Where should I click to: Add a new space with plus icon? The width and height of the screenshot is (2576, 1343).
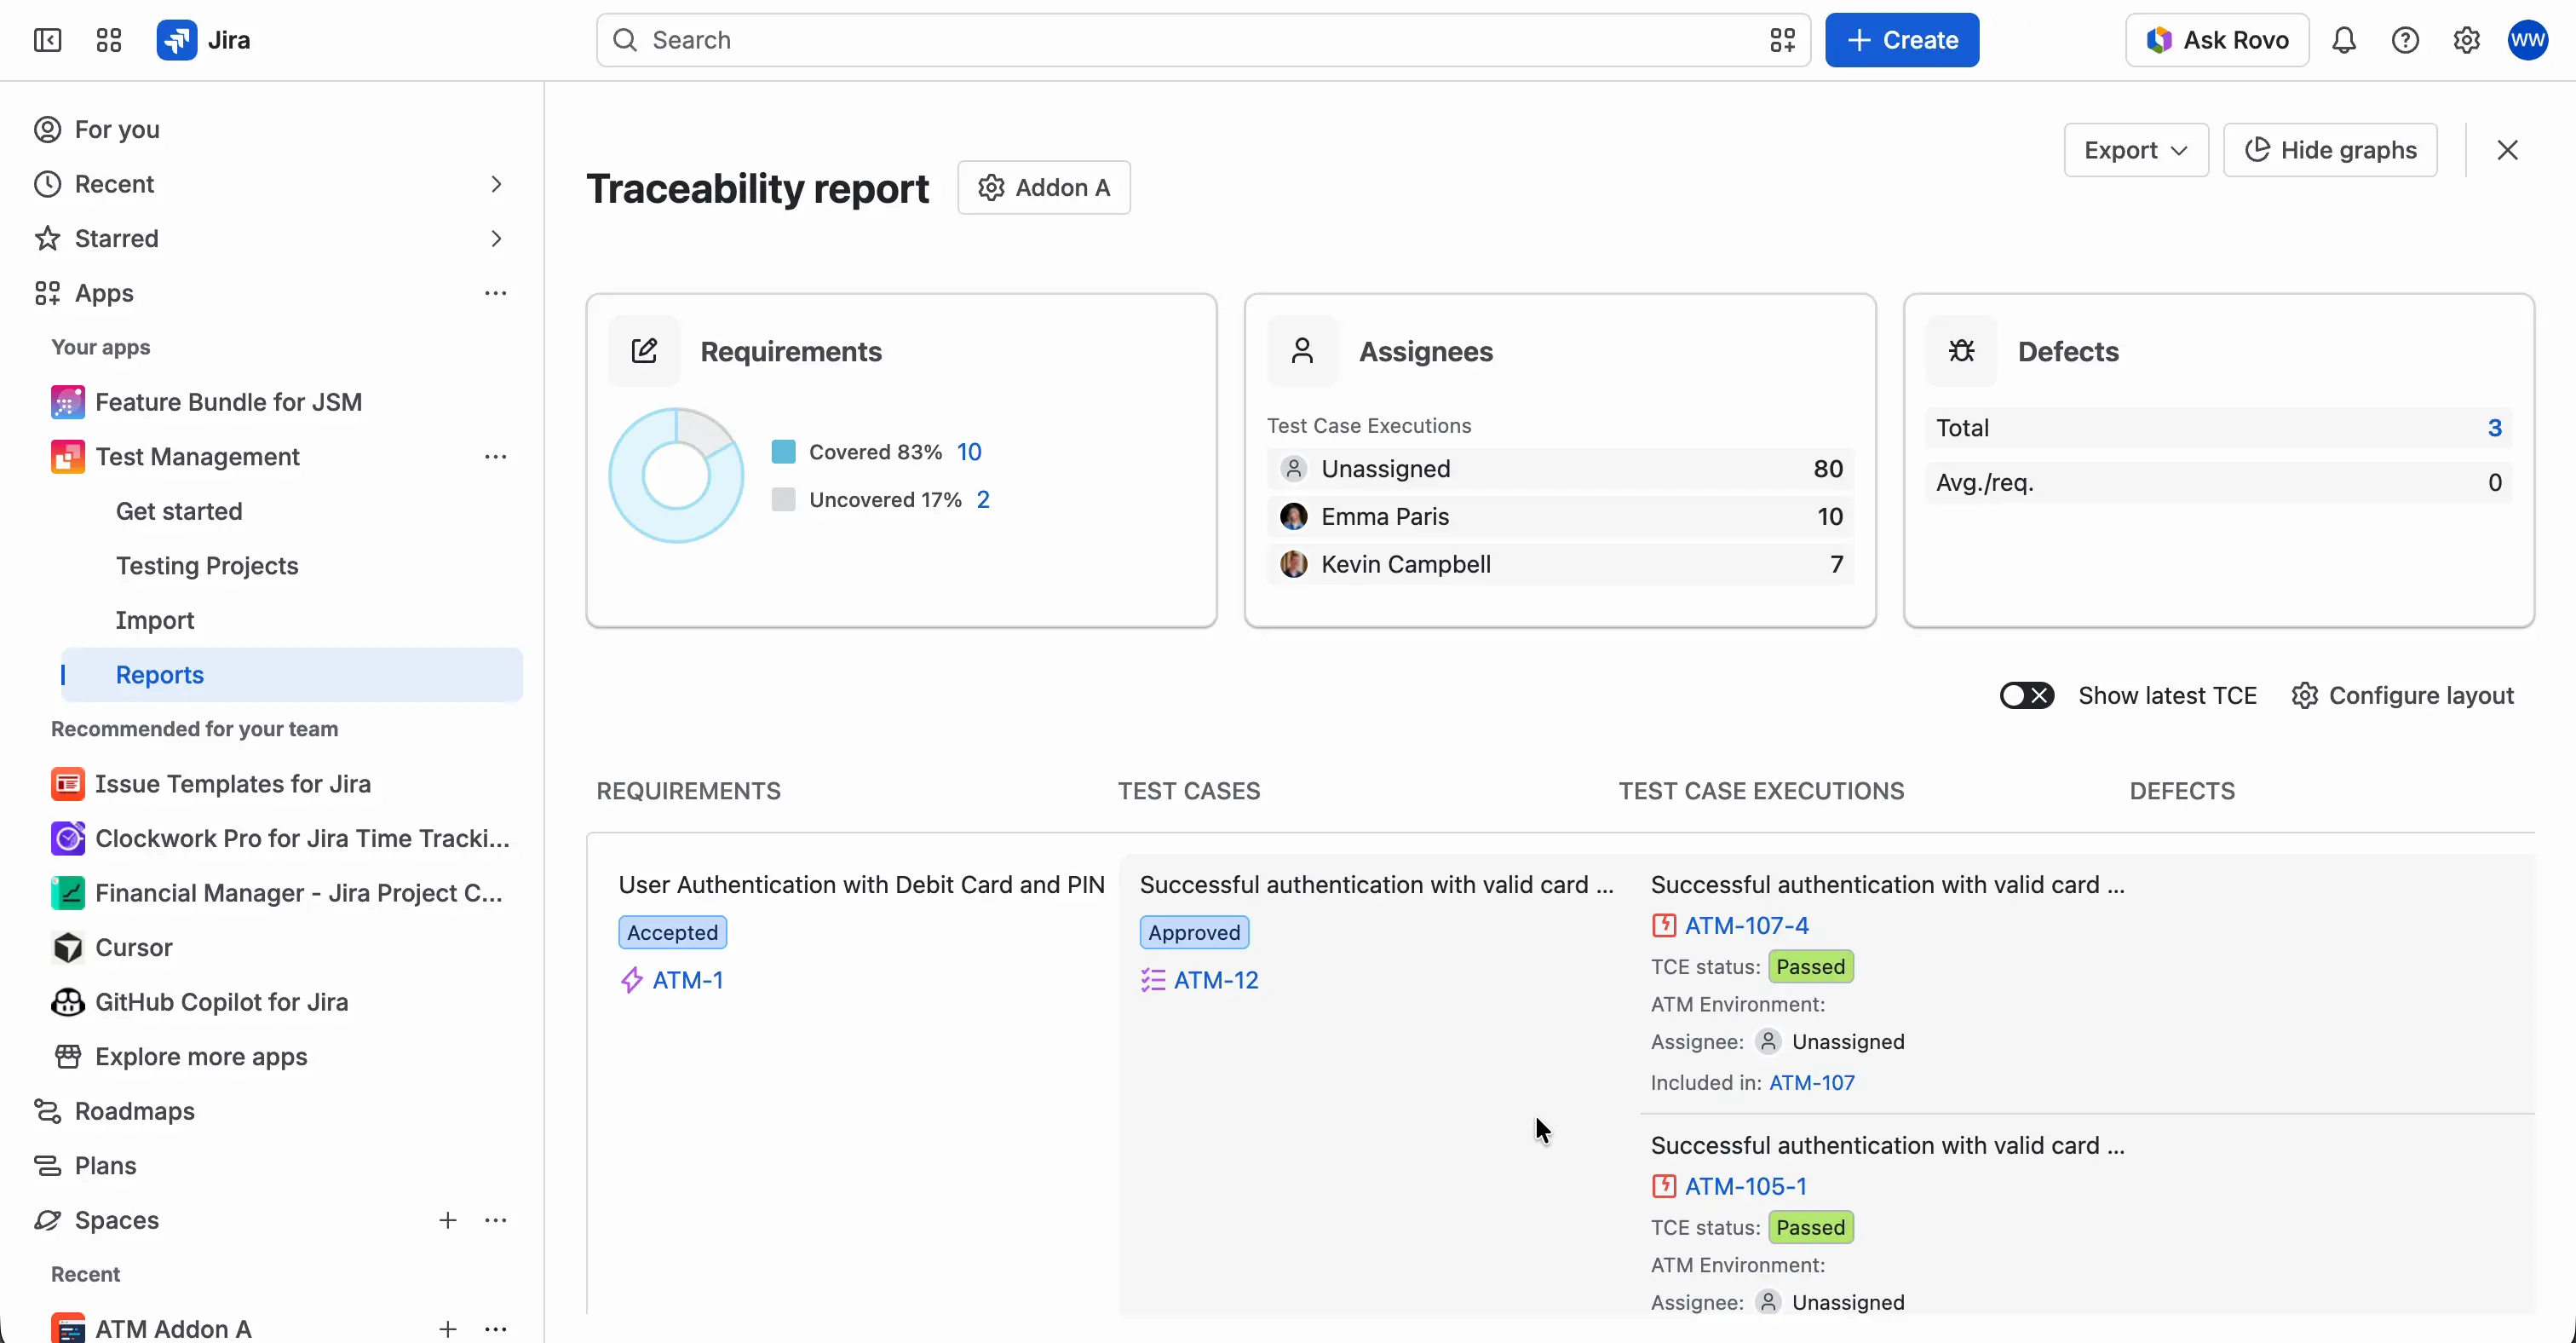pyautogui.click(x=447, y=1220)
